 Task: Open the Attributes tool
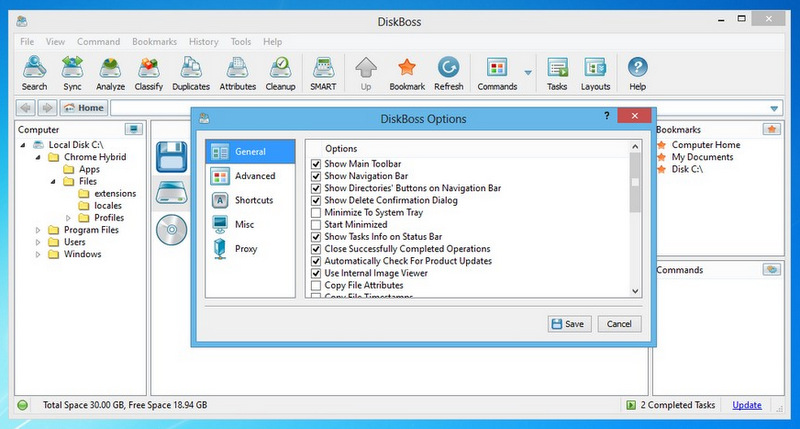(238, 73)
